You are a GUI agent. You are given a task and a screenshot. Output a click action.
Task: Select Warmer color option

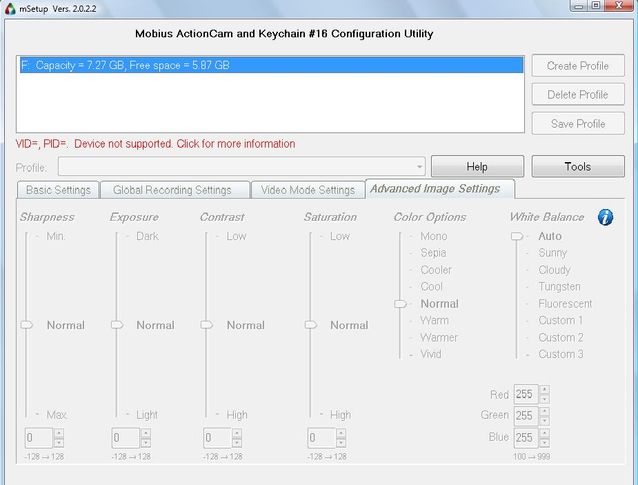point(439,337)
